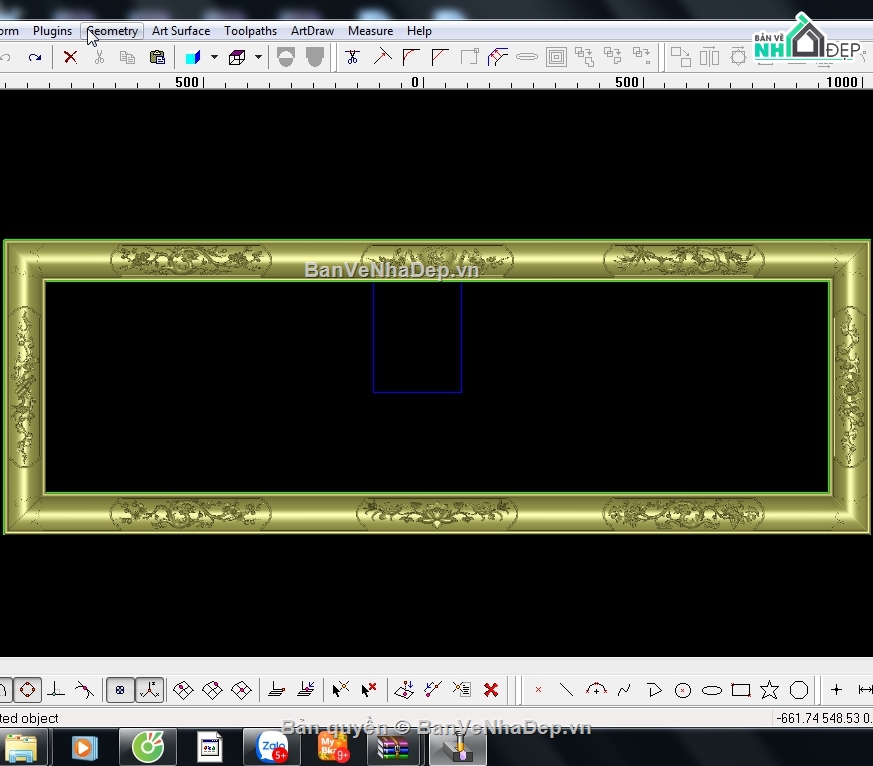
Task: Open Zalo from the taskbar
Action: click(272, 747)
